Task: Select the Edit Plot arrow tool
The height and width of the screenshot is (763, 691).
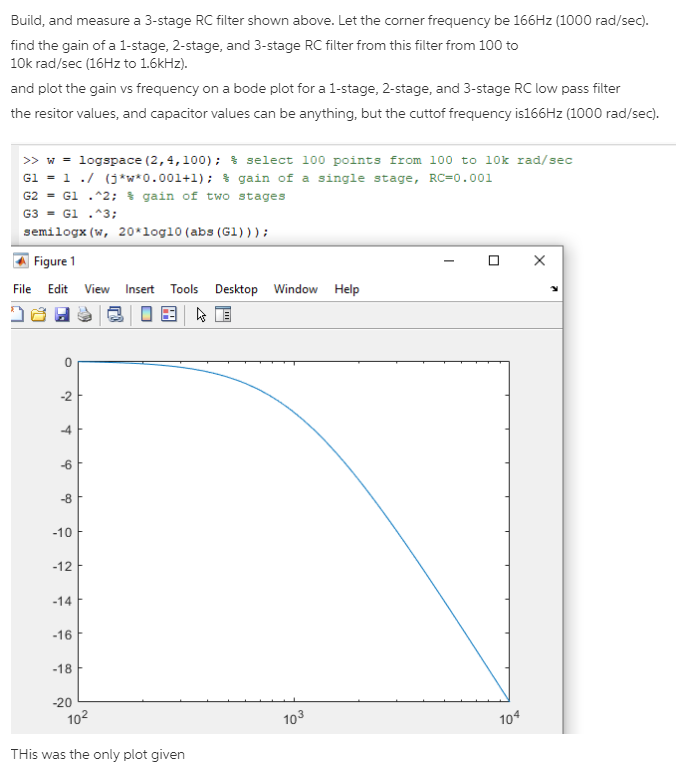Action: point(201,315)
